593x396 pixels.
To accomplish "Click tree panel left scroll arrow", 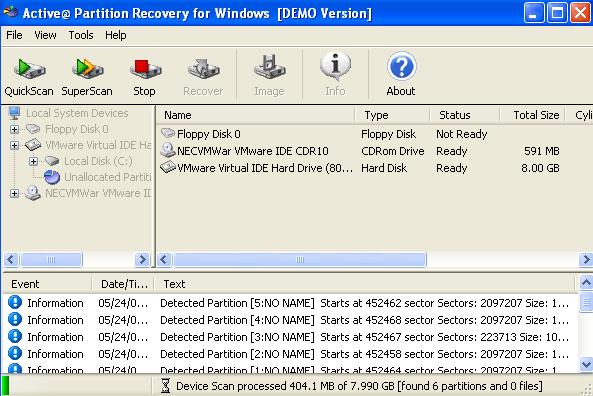I will coord(11,259).
